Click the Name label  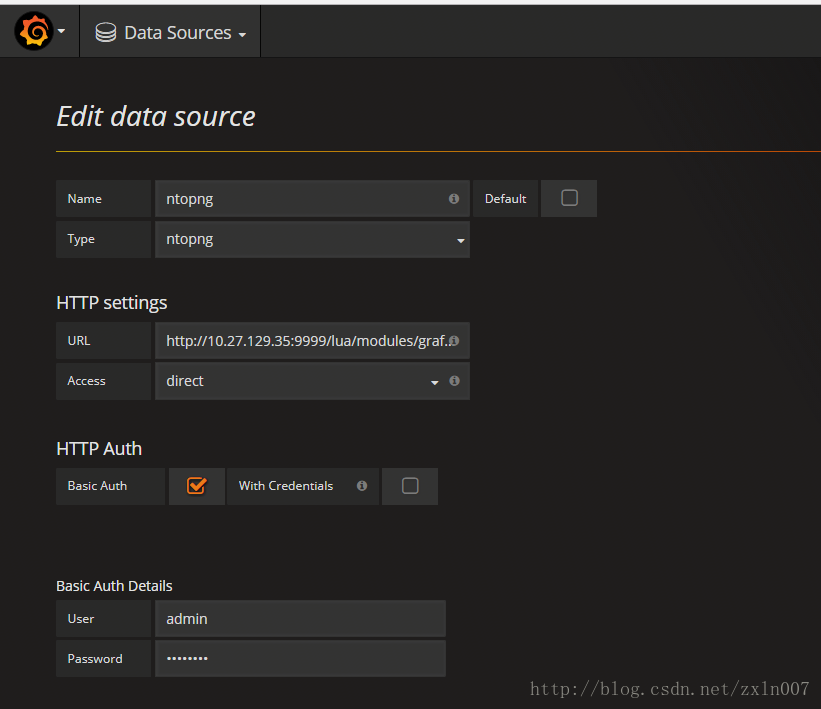85,199
